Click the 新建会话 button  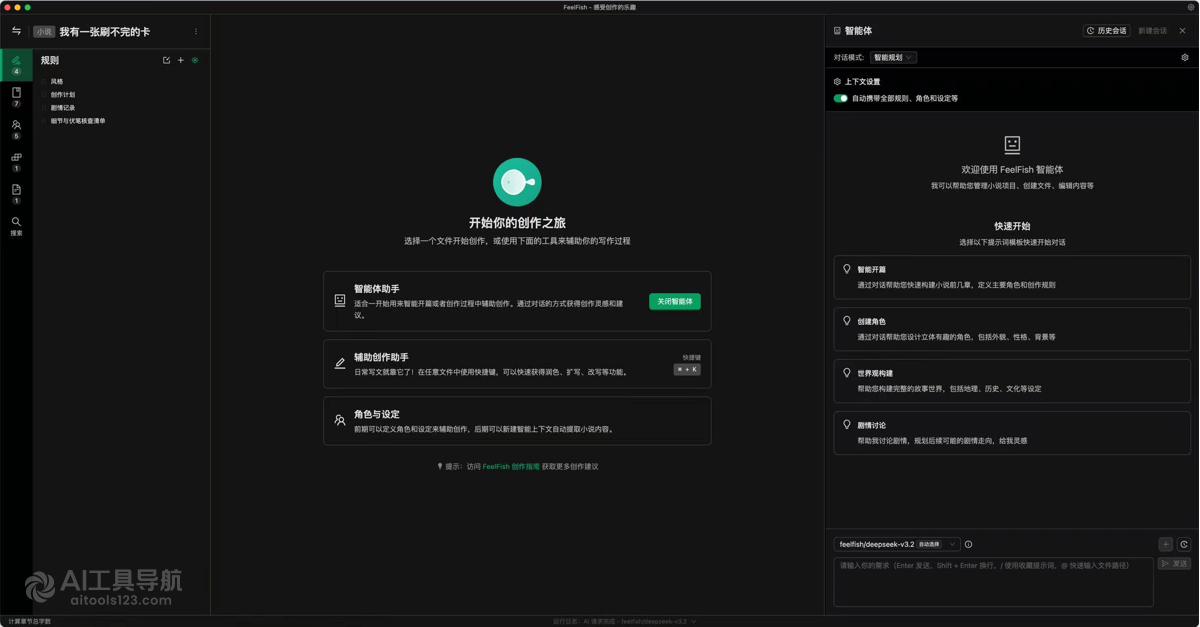[1153, 31]
